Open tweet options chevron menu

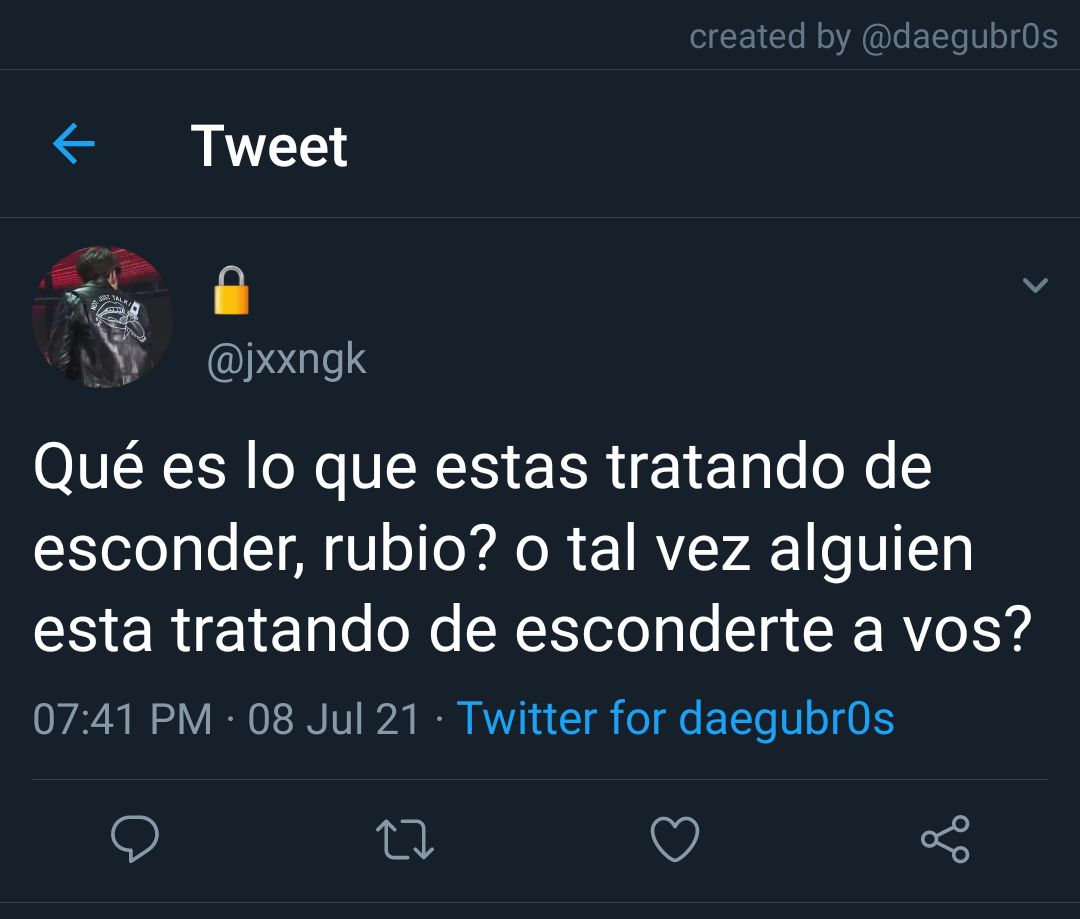(1035, 285)
